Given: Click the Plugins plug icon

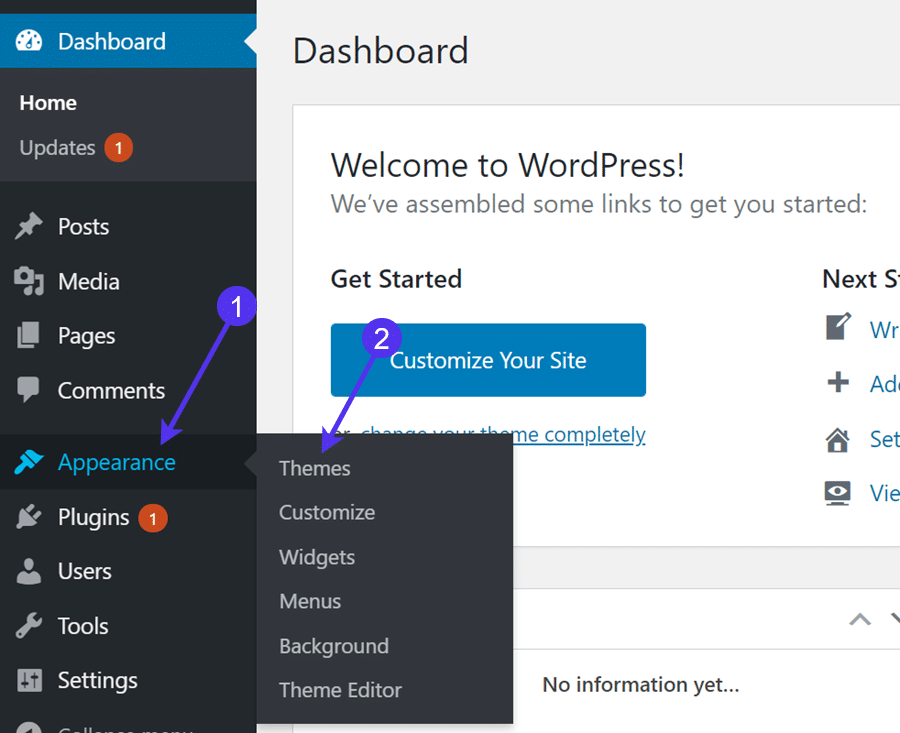Looking at the screenshot, I should coord(28,517).
